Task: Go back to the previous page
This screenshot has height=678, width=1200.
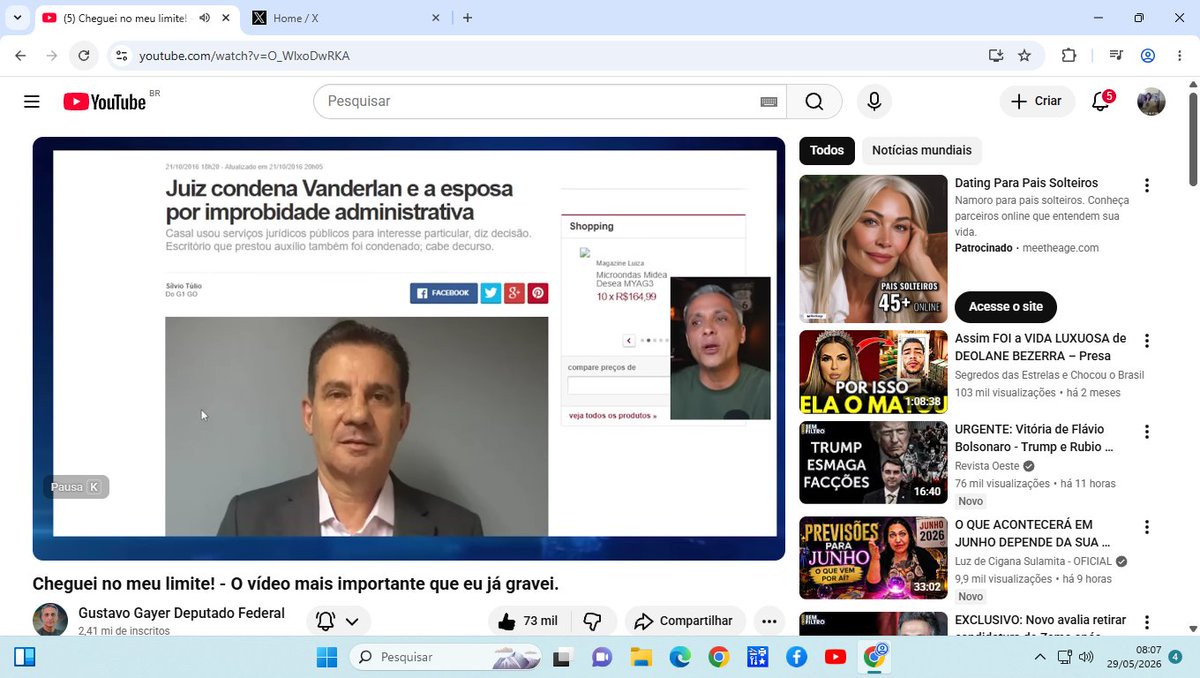Action: (x=21, y=56)
